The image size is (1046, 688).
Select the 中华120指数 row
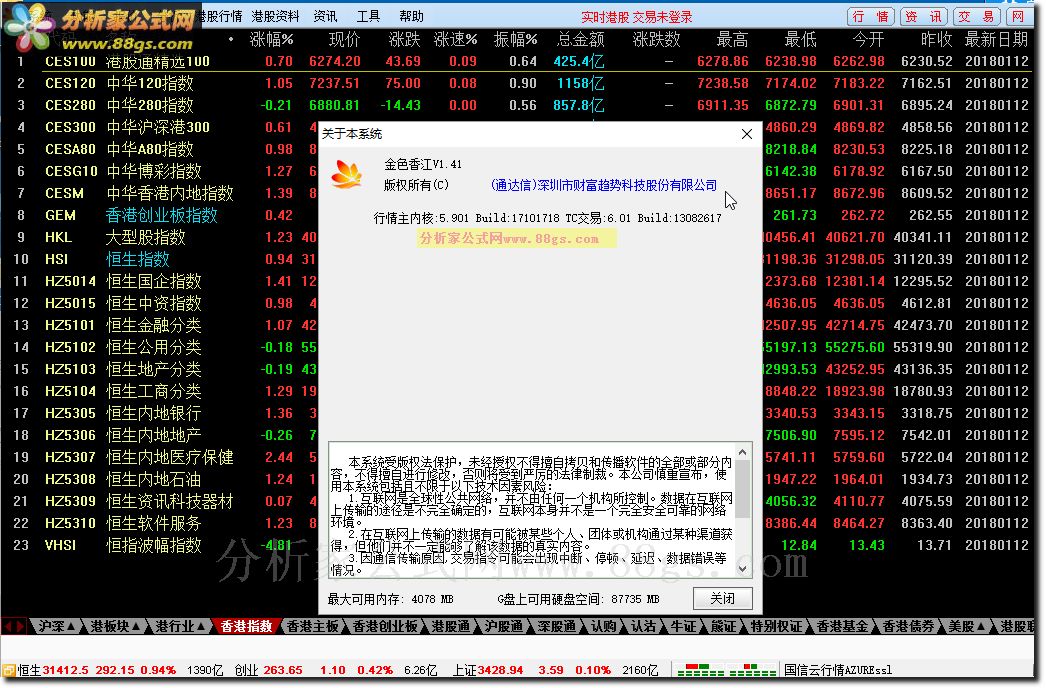point(517,83)
